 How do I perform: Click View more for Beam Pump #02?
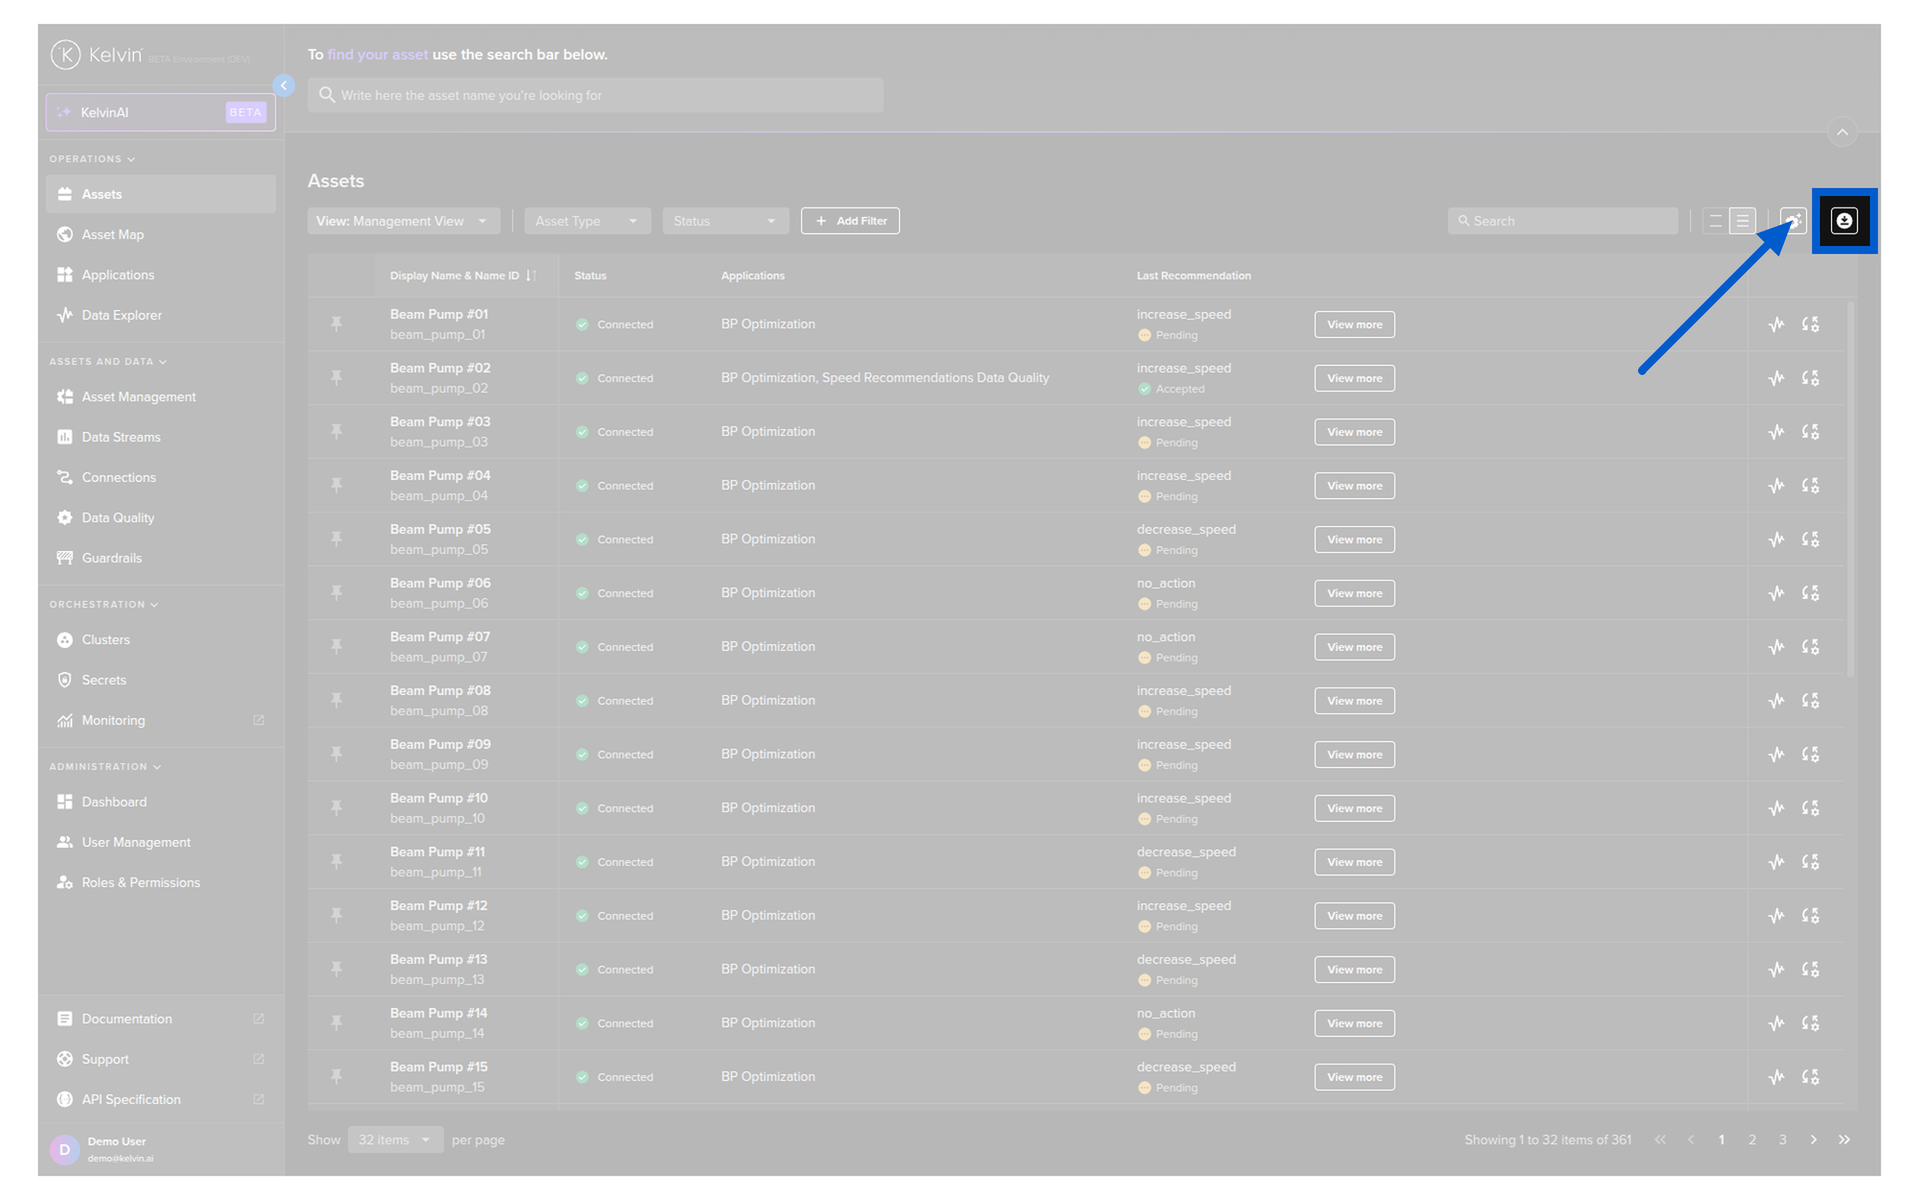coord(1354,378)
